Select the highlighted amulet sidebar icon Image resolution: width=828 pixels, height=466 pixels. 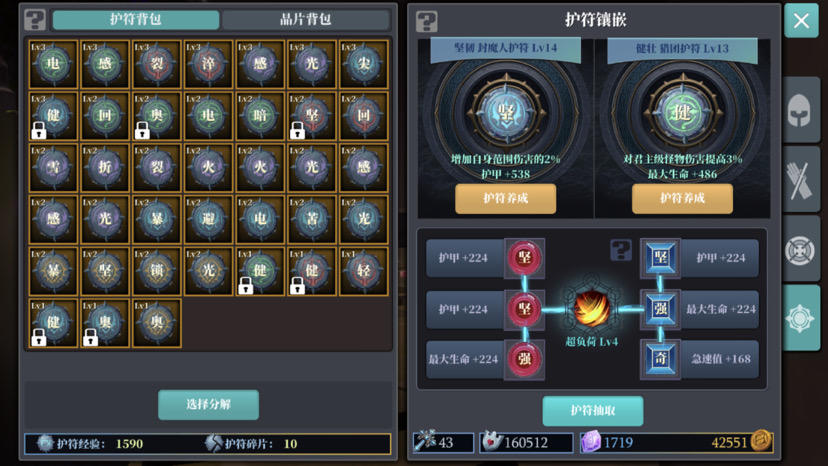pyautogui.click(x=801, y=318)
